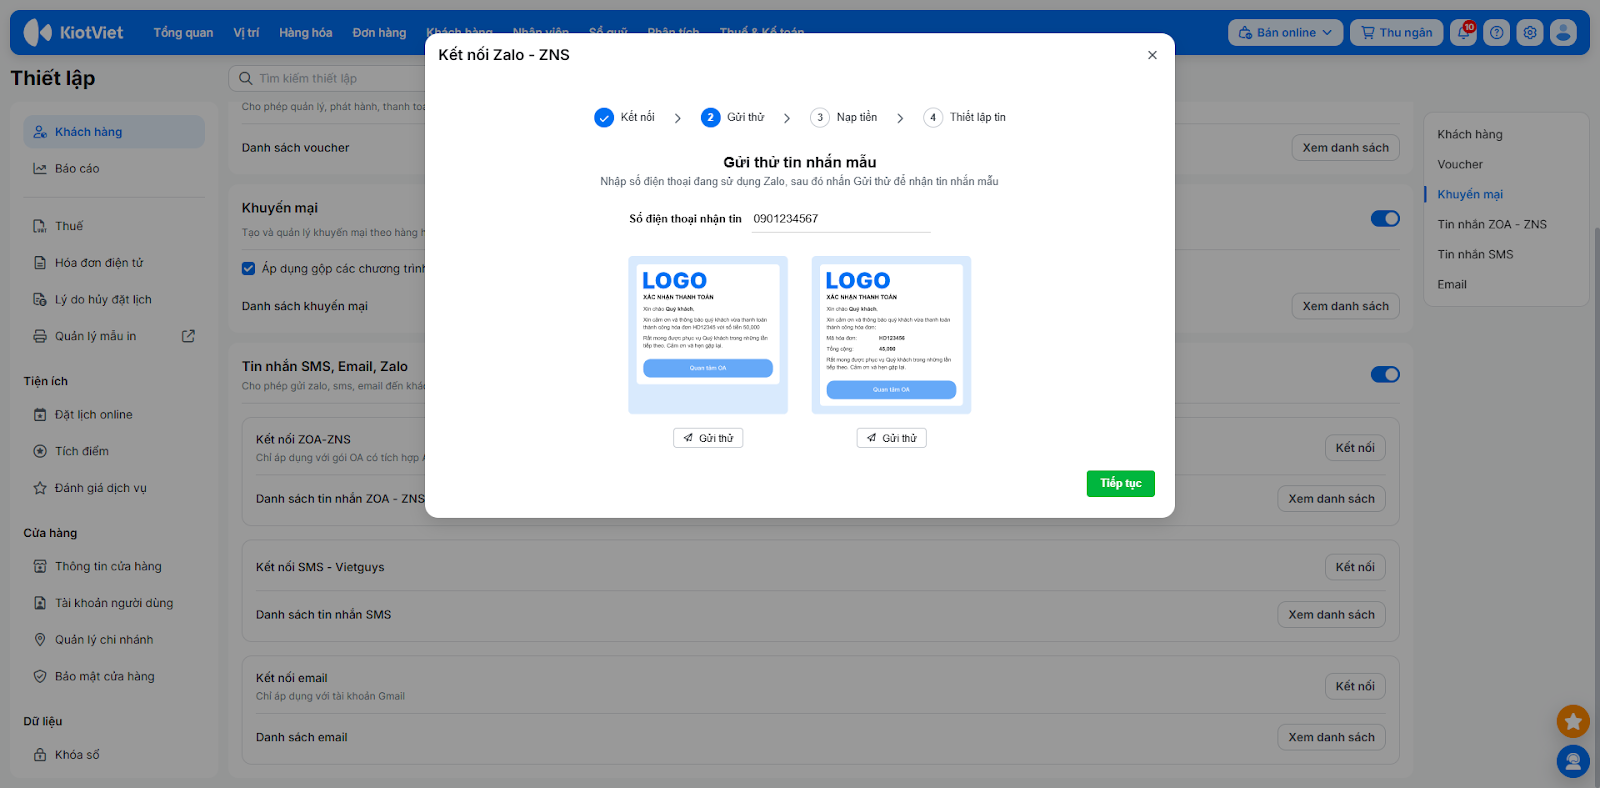Jump to Tin nhắn ZOA - ZNS section
The height and width of the screenshot is (788, 1600).
point(1492,224)
